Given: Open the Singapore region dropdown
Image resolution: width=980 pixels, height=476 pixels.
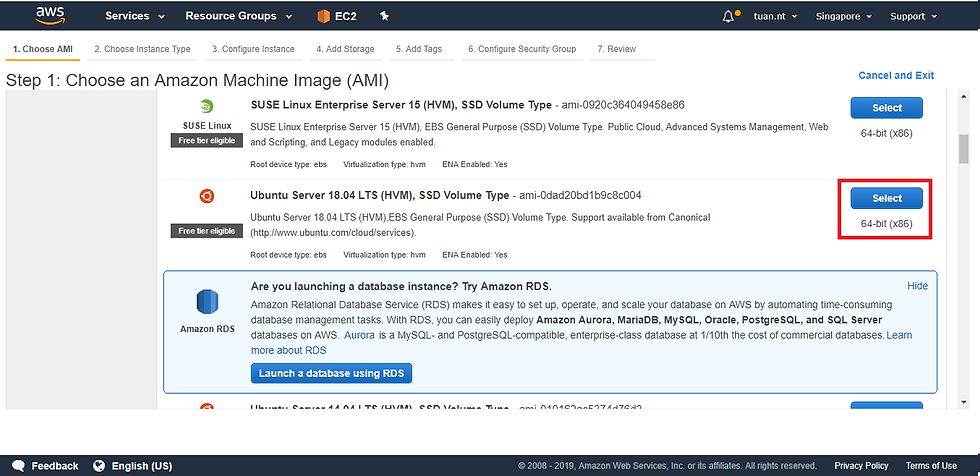Looking at the screenshot, I should point(844,16).
